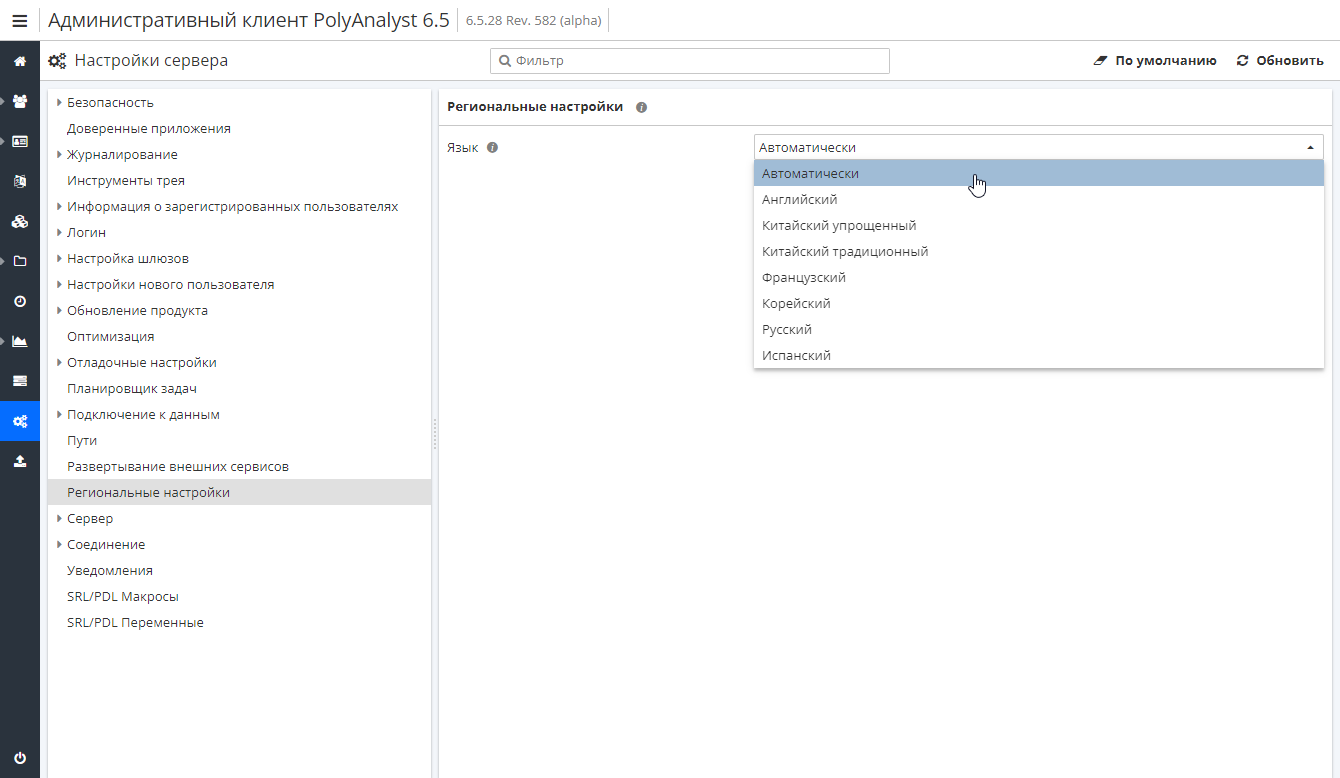Open the translation documents icon in sidebar

[20, 181]
